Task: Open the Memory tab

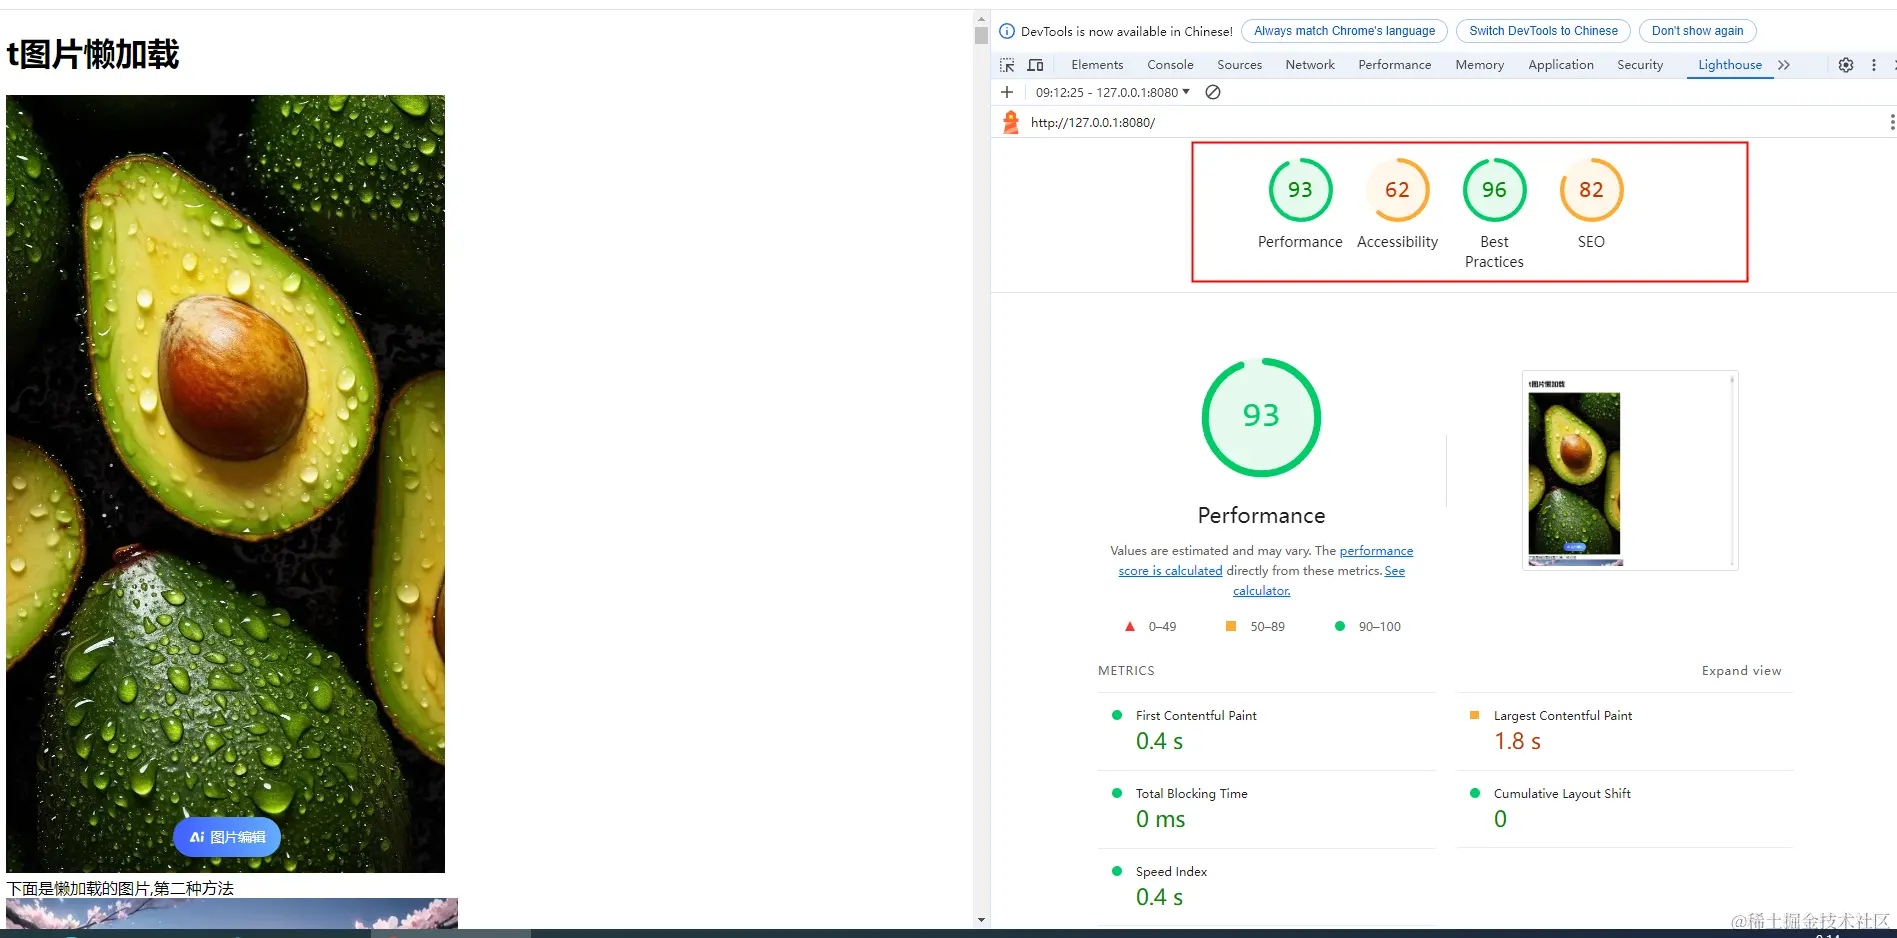Action: click(x=1479, y=65)
